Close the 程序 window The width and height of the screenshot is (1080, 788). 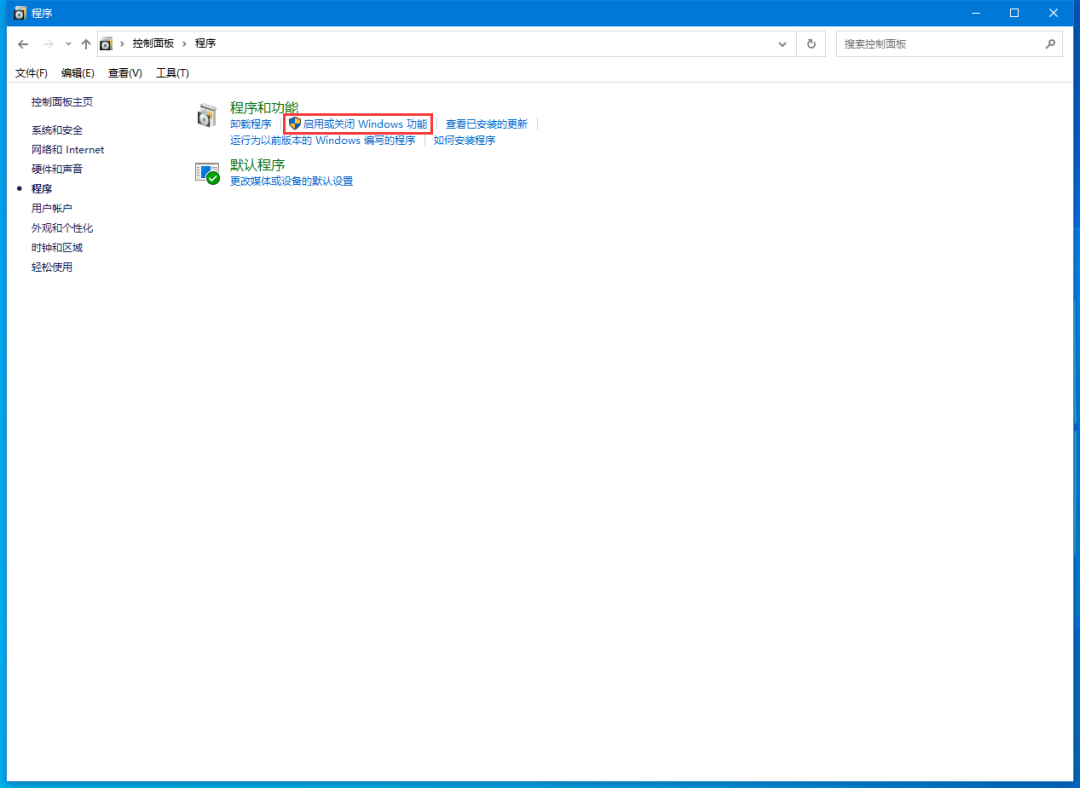coord(1053,13)
